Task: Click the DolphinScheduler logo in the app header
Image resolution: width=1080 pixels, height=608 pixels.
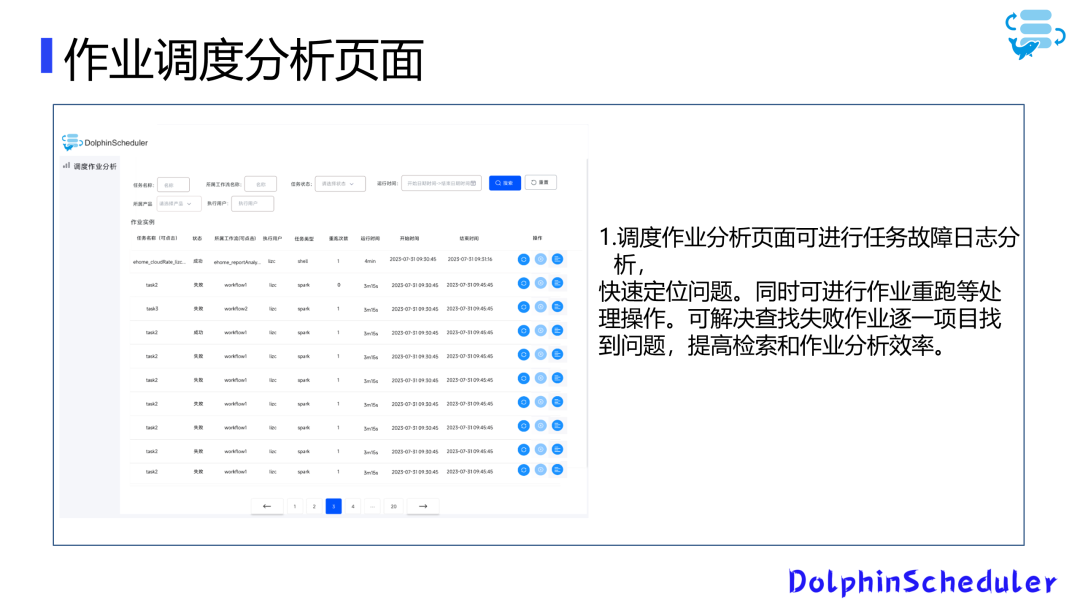Action: click(105, 143)
